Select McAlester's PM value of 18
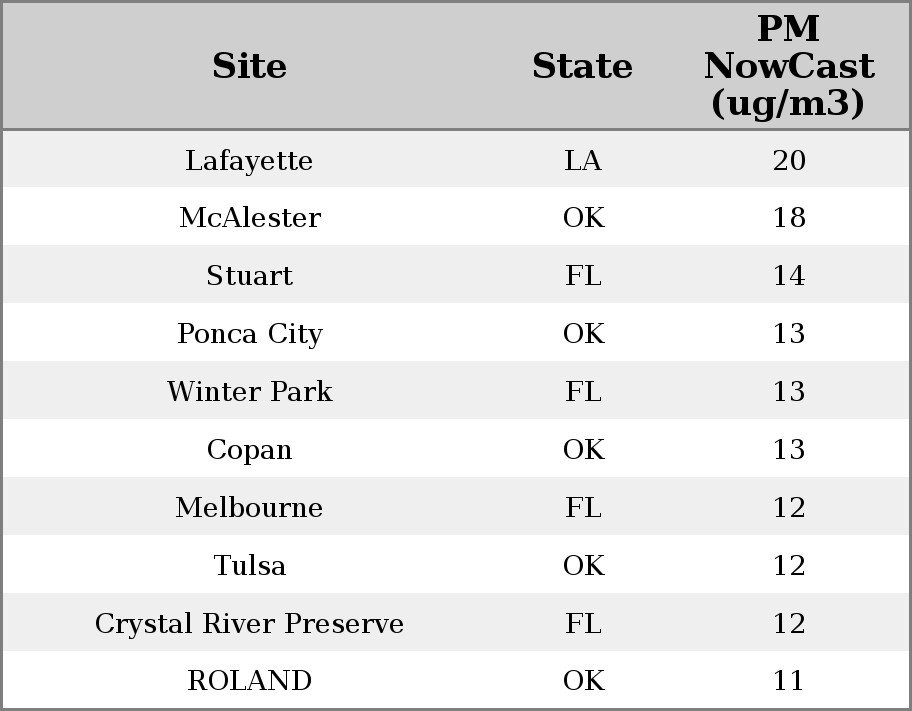 [x=788, y=218]
